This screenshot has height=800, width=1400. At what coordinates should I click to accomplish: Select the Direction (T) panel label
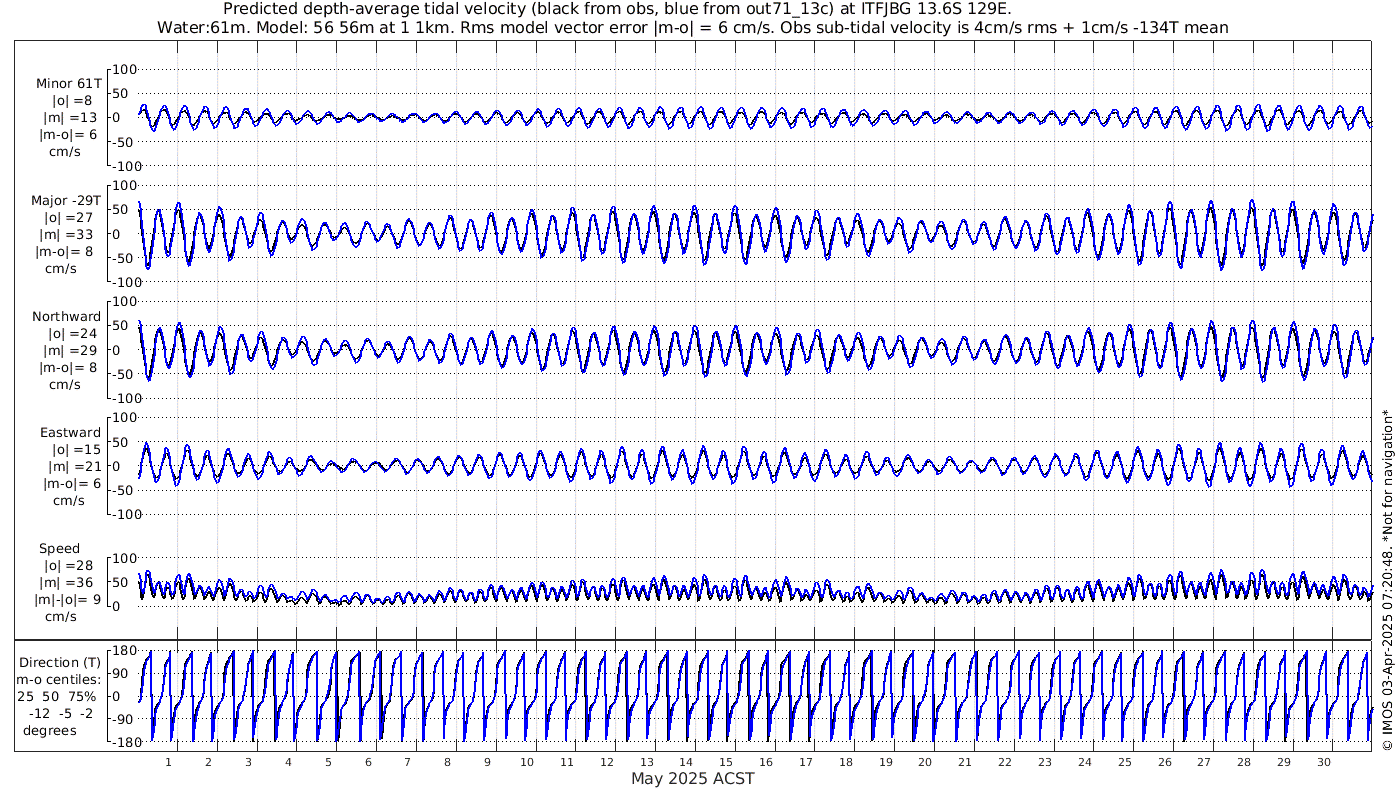click(61, 662)
